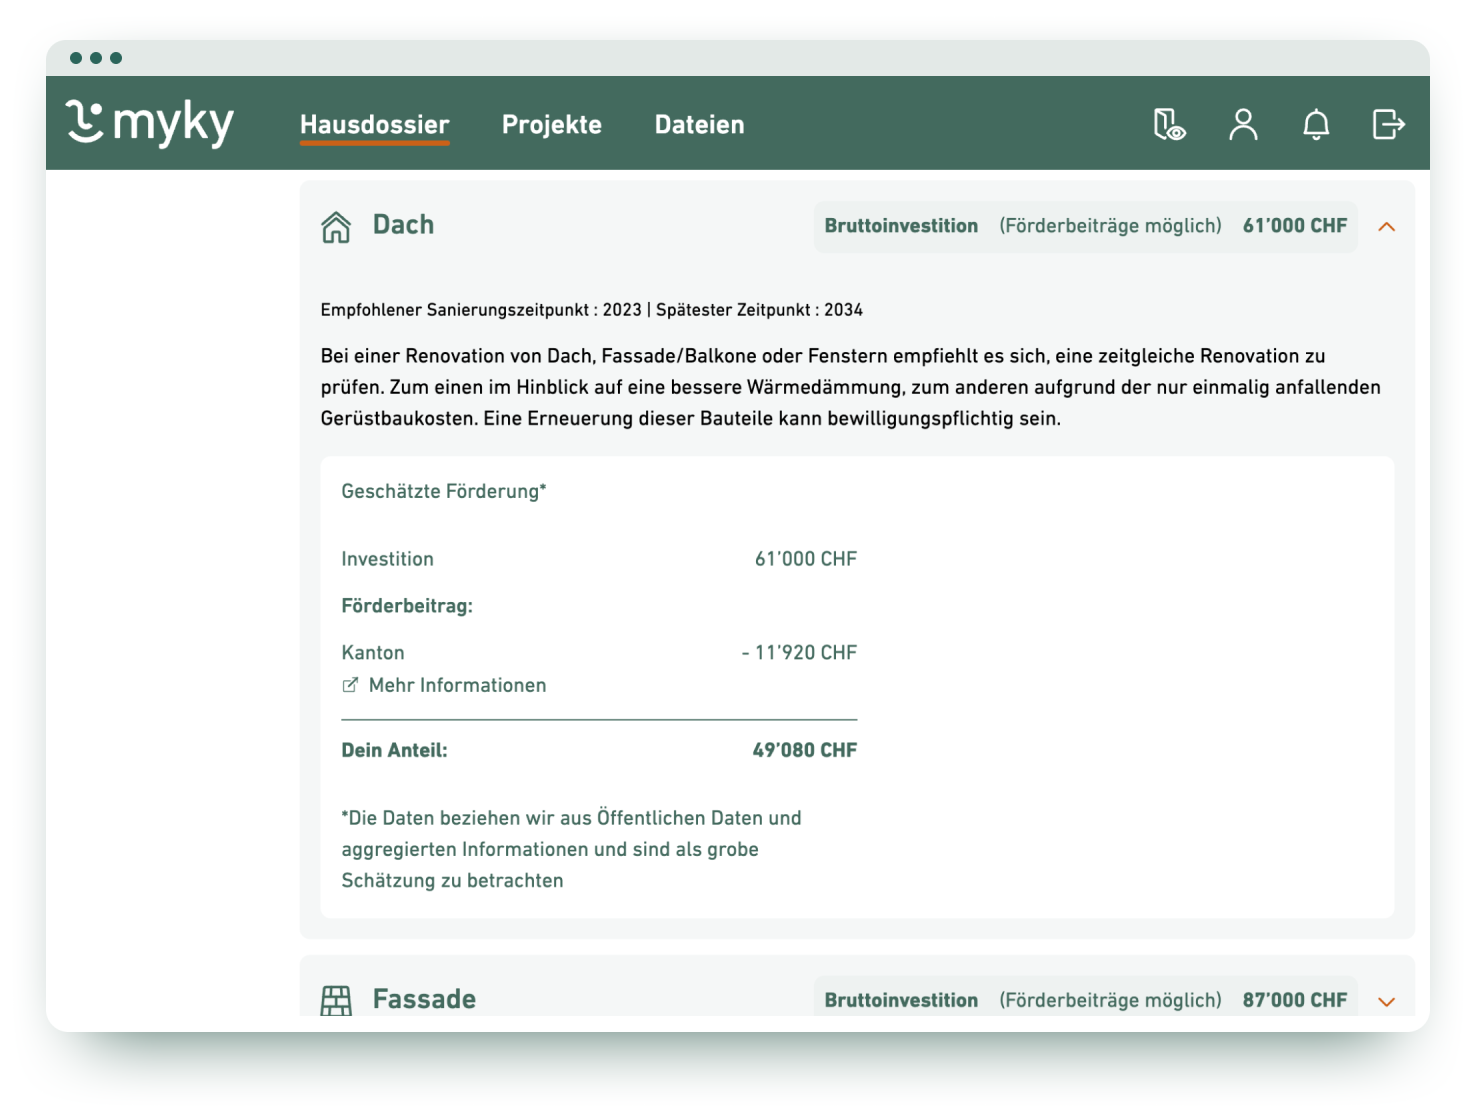Image resolution: width=1476 pixels, height=1112 pixels.
Task: Open the house preview icon in the navbar
Action: click(x=1168, y=124)
